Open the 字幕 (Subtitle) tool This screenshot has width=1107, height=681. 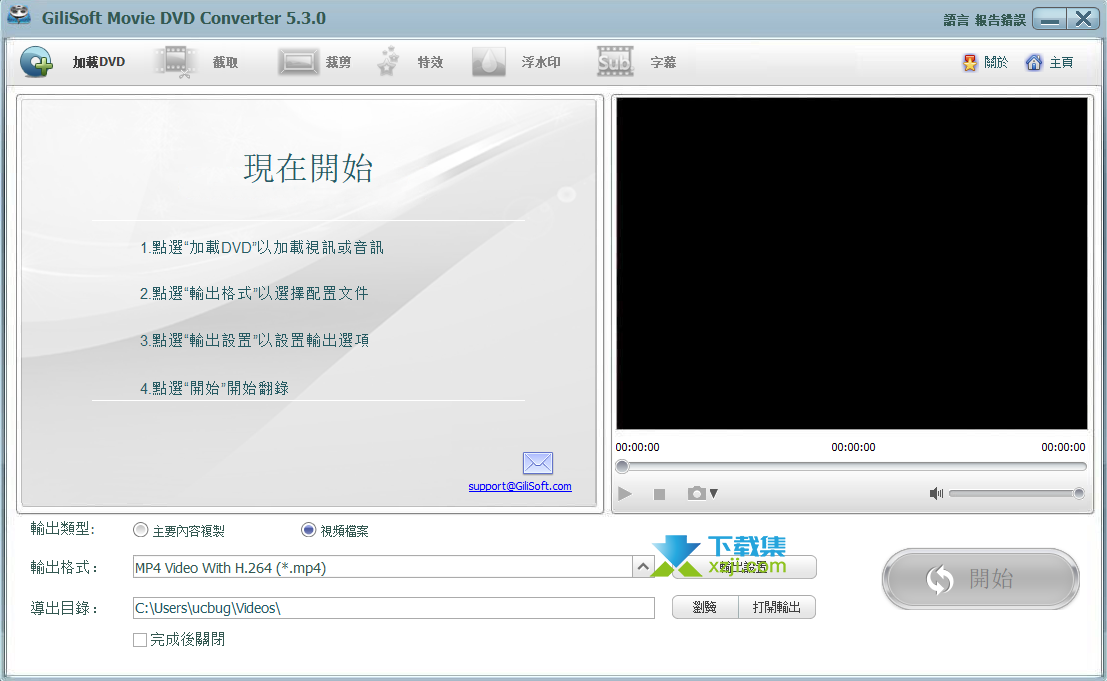pos(637,62)
